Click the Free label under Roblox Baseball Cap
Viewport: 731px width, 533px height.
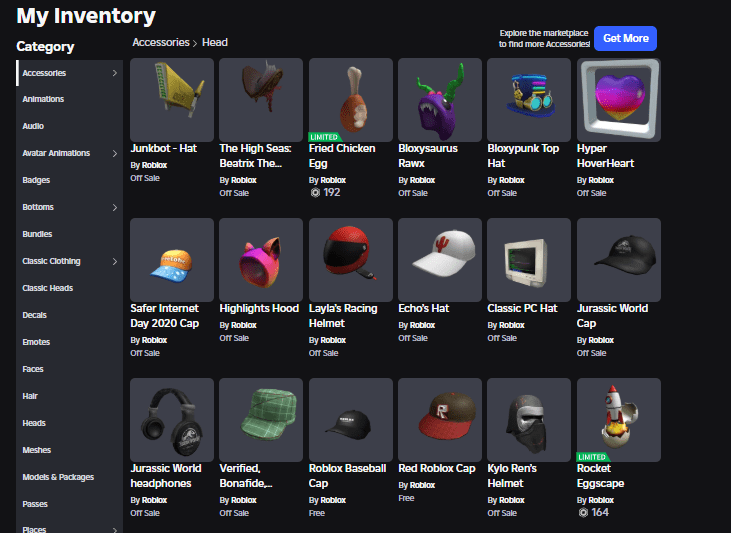(317, 513)
